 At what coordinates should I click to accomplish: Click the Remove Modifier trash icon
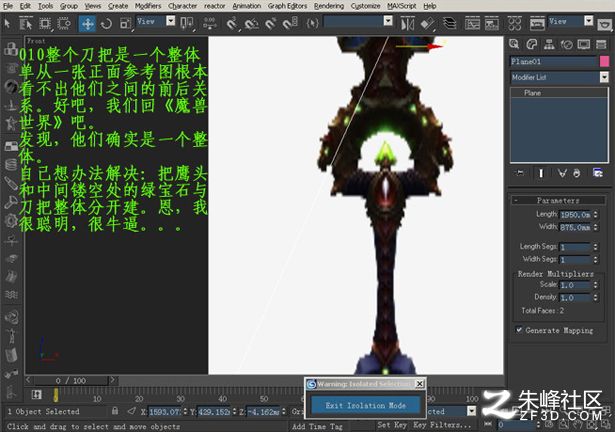pos(577,173)
